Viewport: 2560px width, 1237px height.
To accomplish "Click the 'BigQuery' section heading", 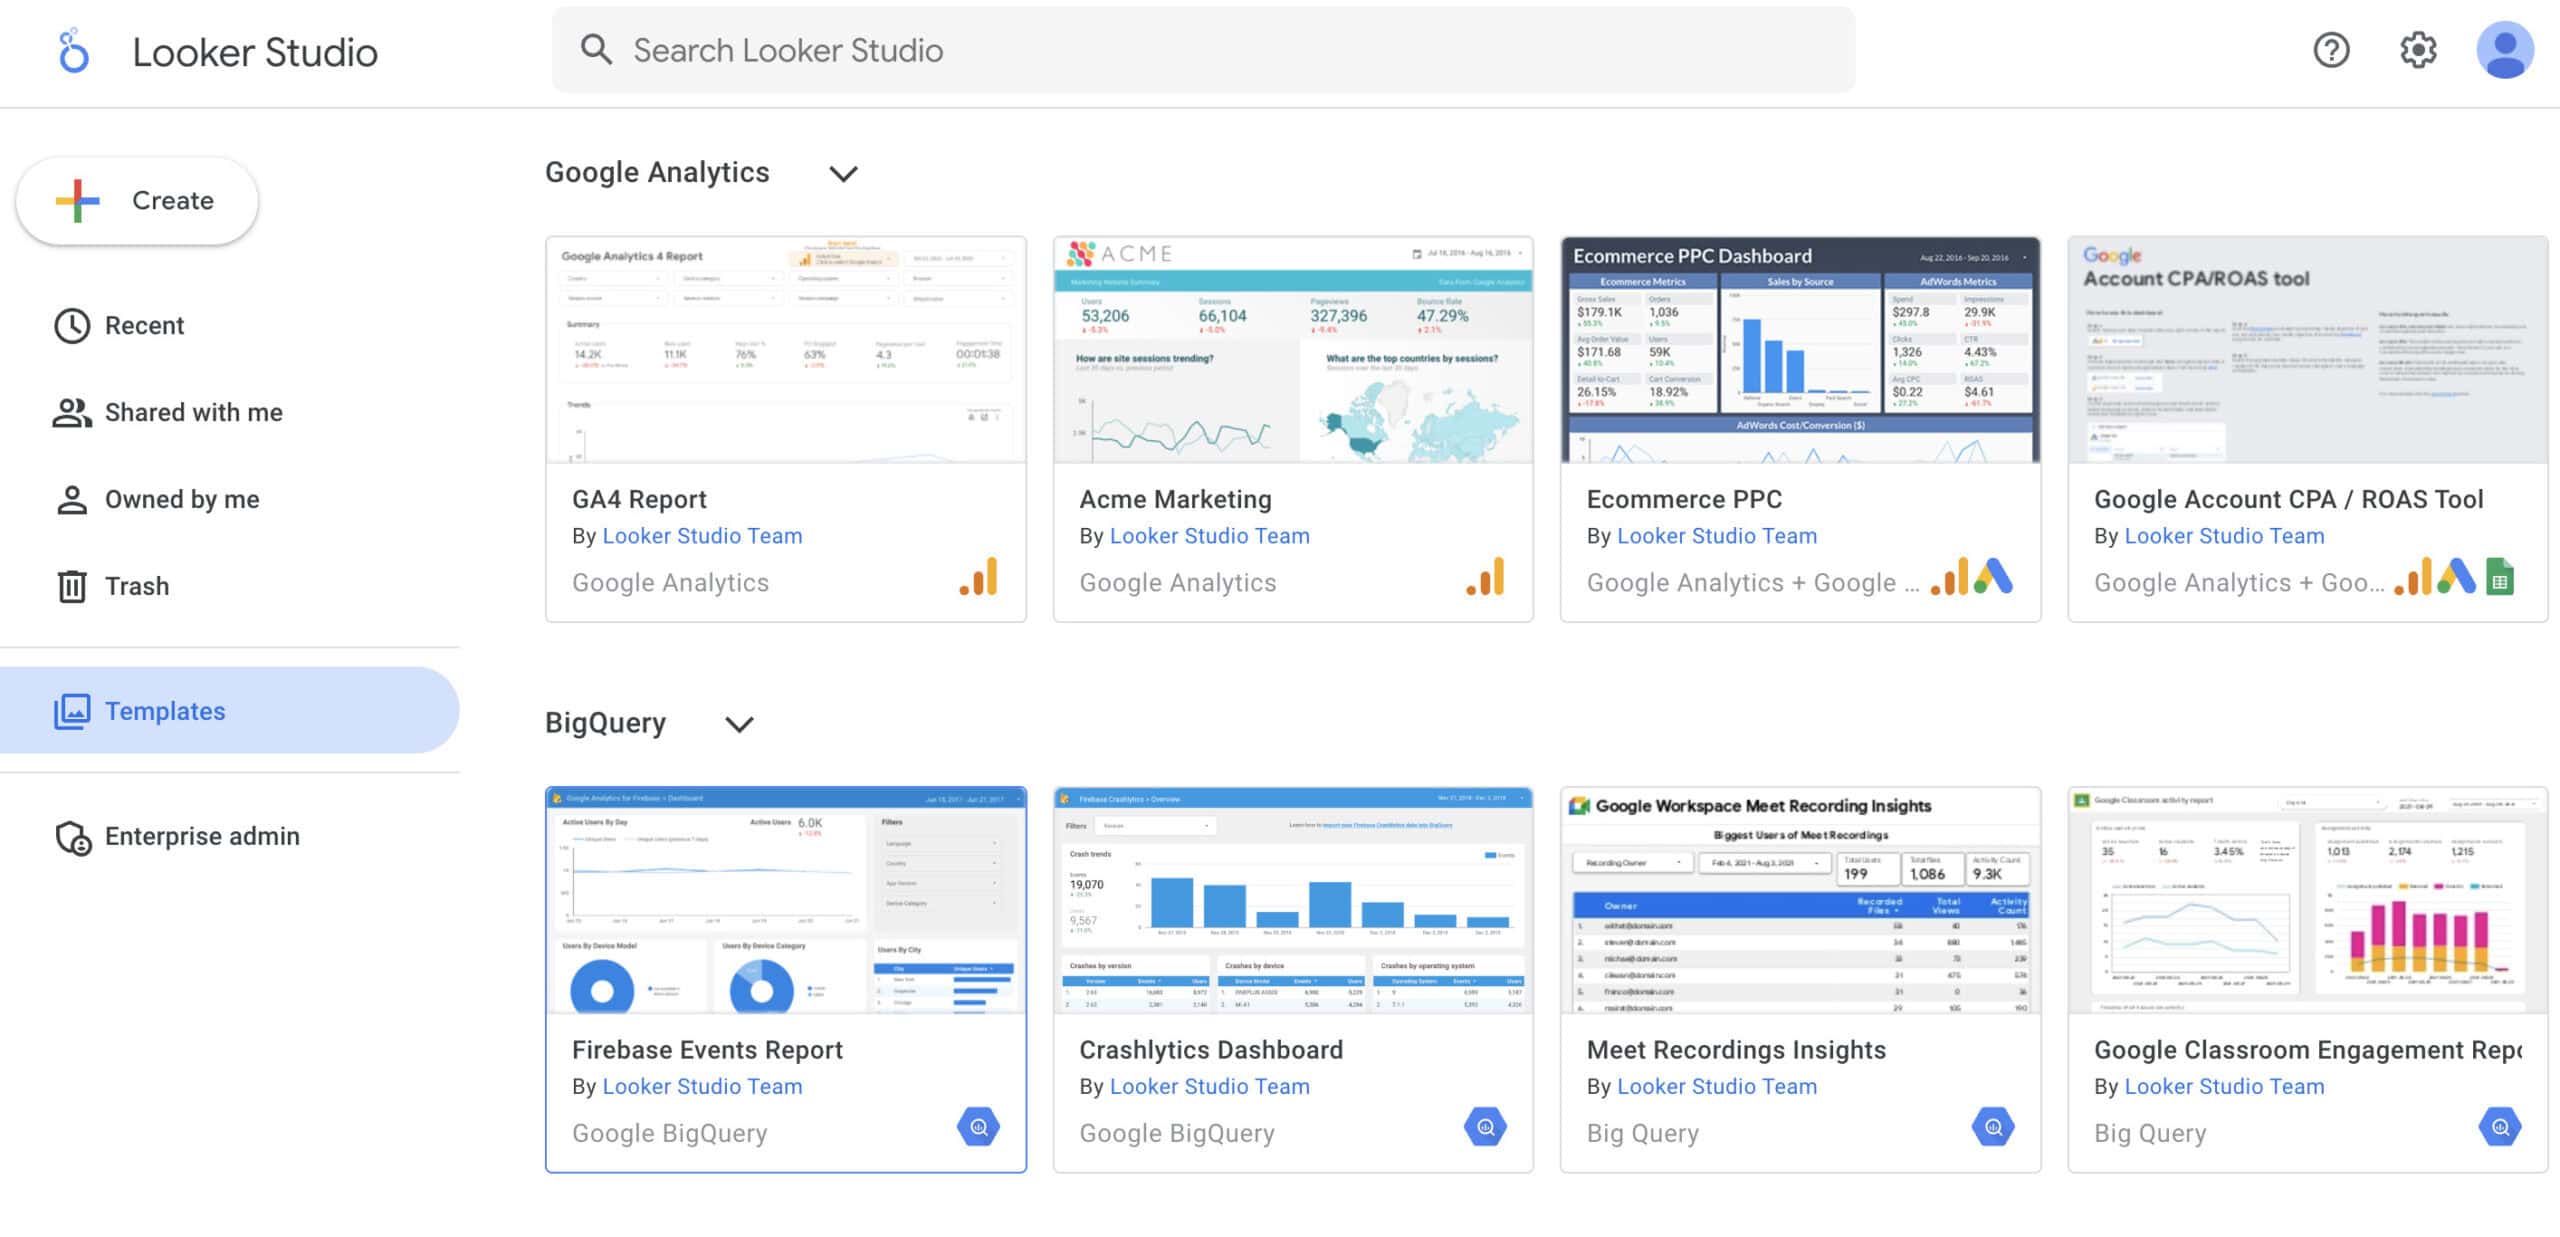I will pyautogui.click(x=605, y=723).
